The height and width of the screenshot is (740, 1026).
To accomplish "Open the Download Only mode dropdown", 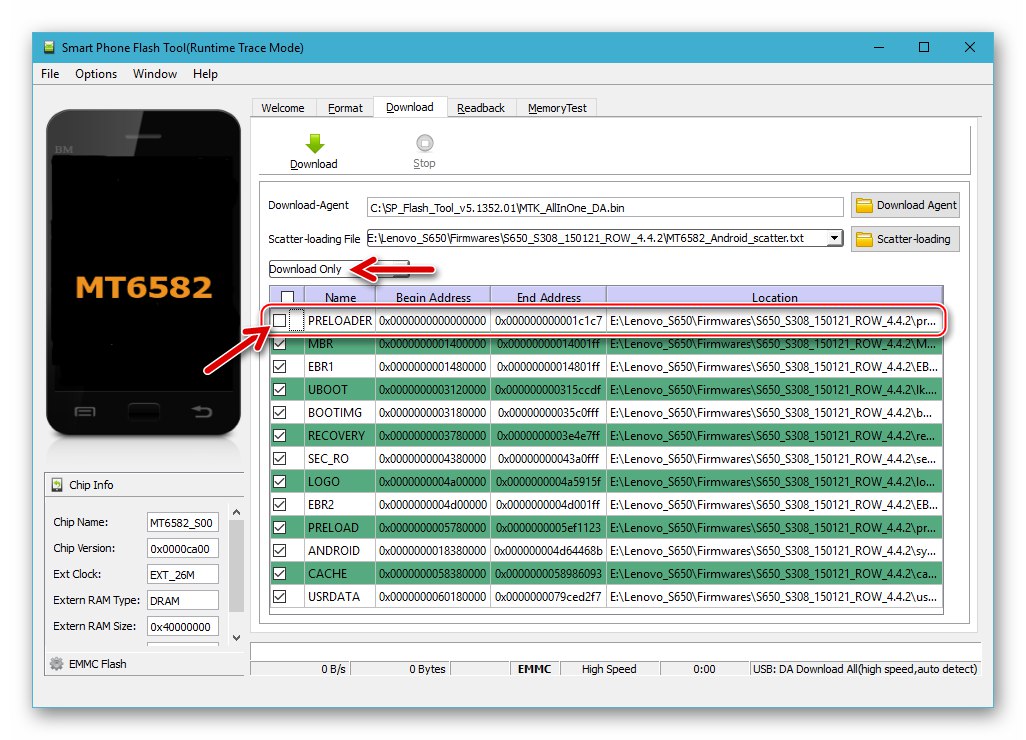I will 397,268.
